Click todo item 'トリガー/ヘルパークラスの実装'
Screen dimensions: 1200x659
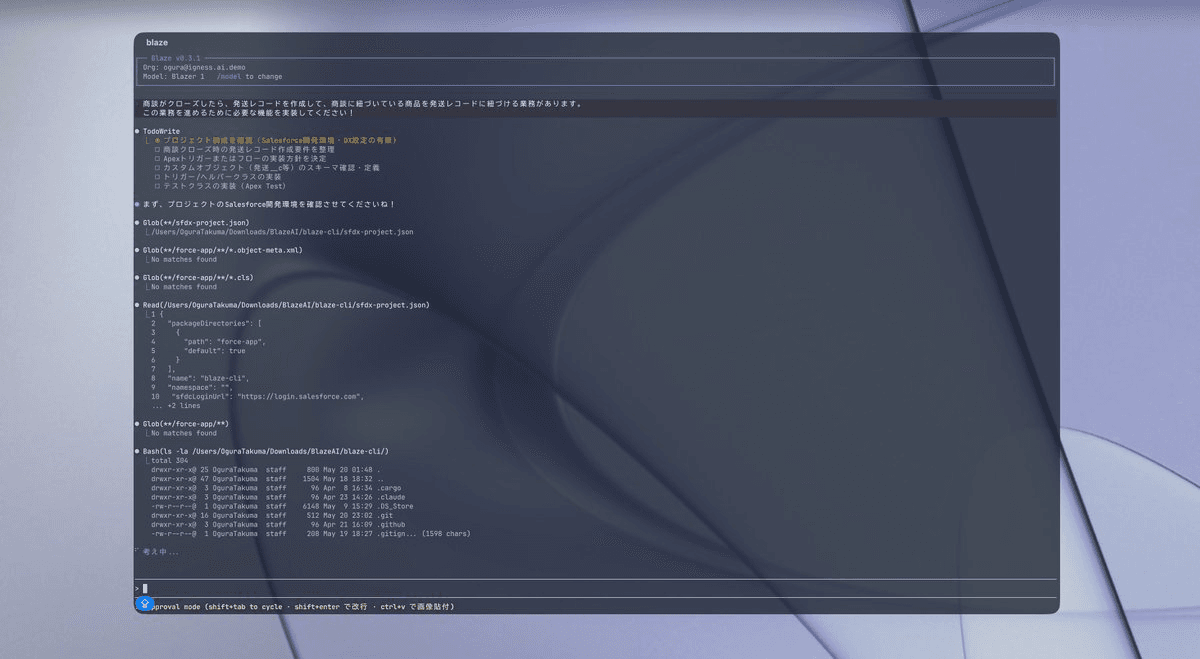tap(218, 177)
